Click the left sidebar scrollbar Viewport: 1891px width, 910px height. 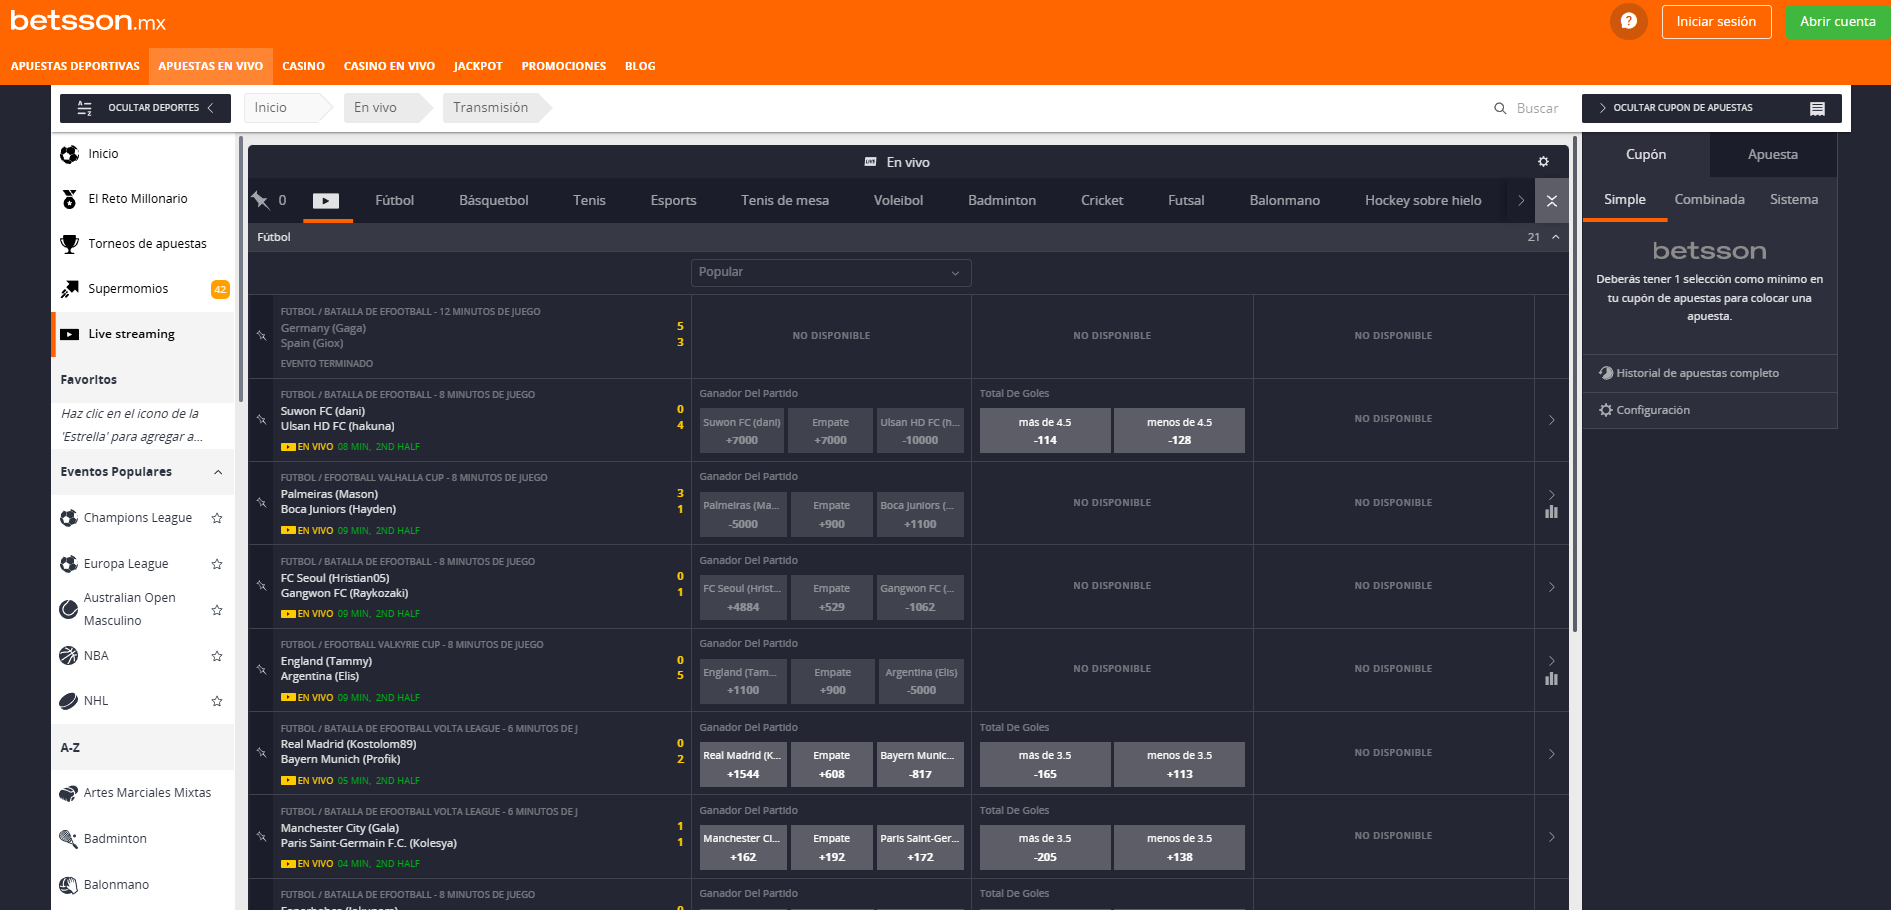point(241,270)
